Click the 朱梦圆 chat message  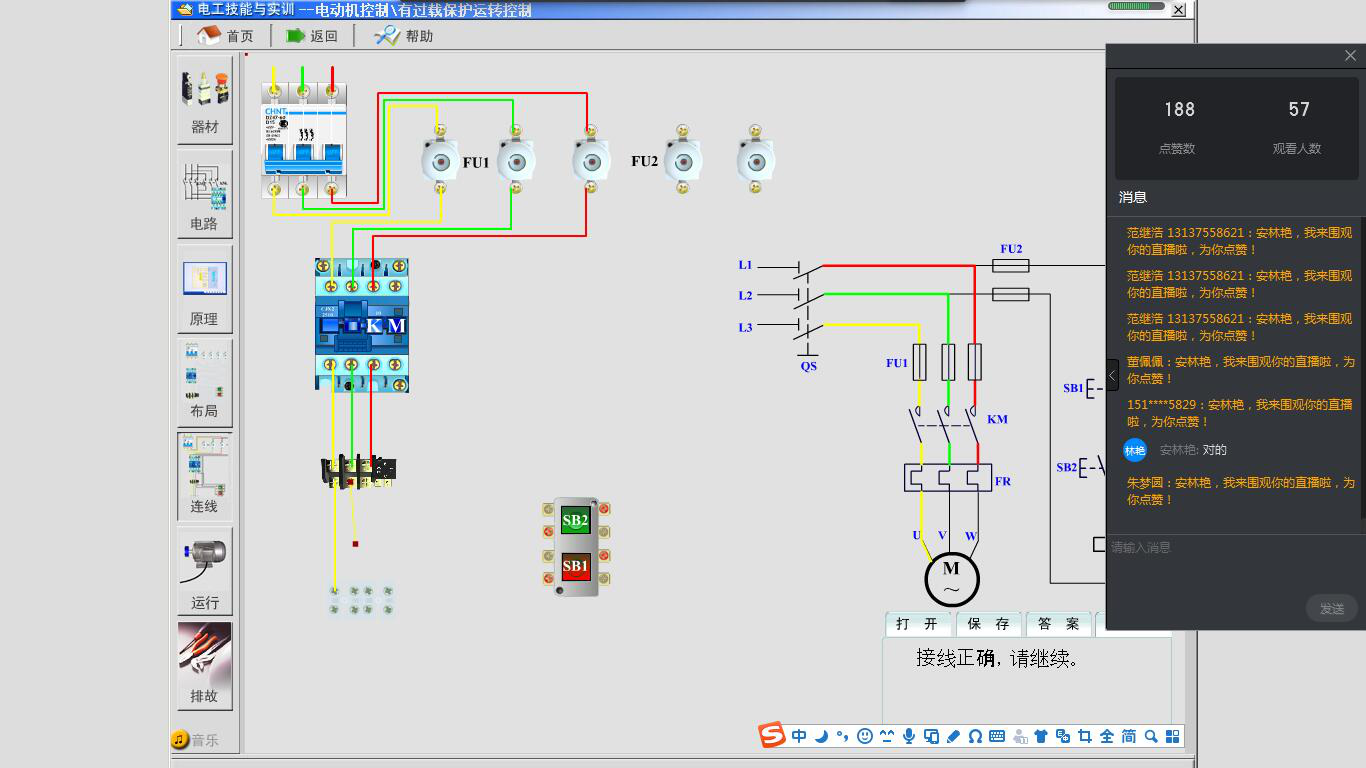click(1241, 491)
